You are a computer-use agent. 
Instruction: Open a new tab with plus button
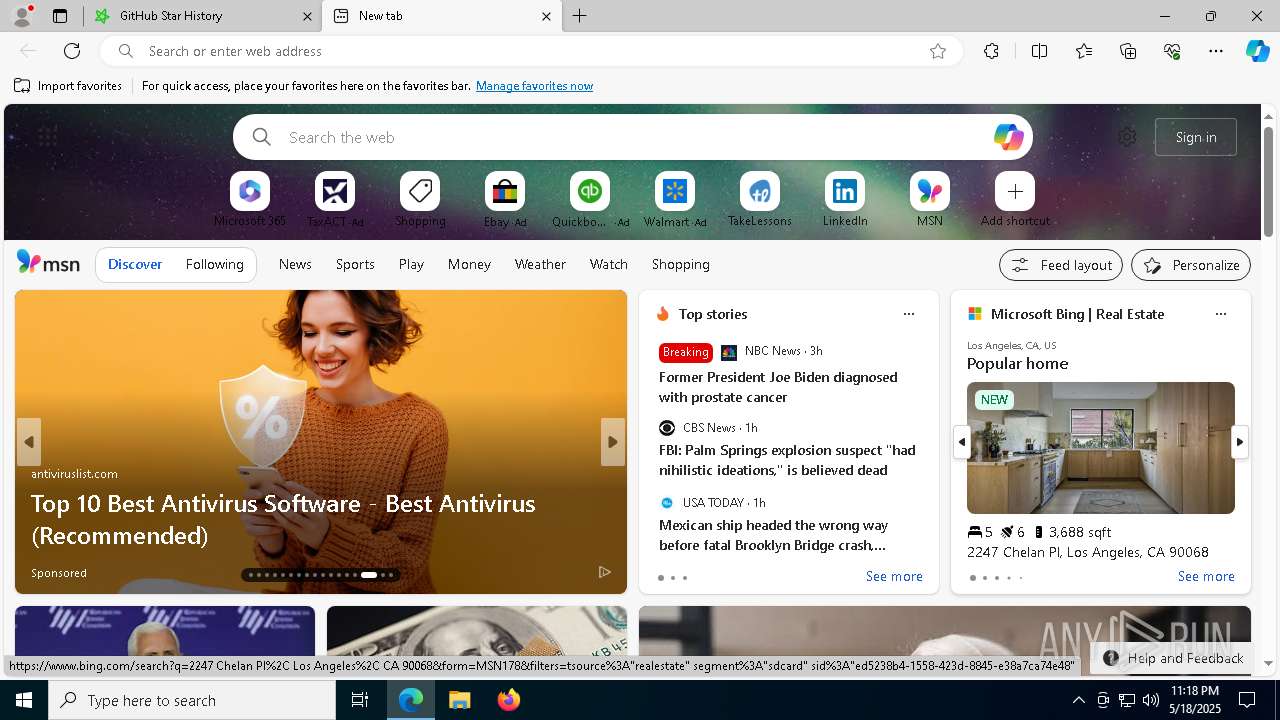(x=580, y=16)
